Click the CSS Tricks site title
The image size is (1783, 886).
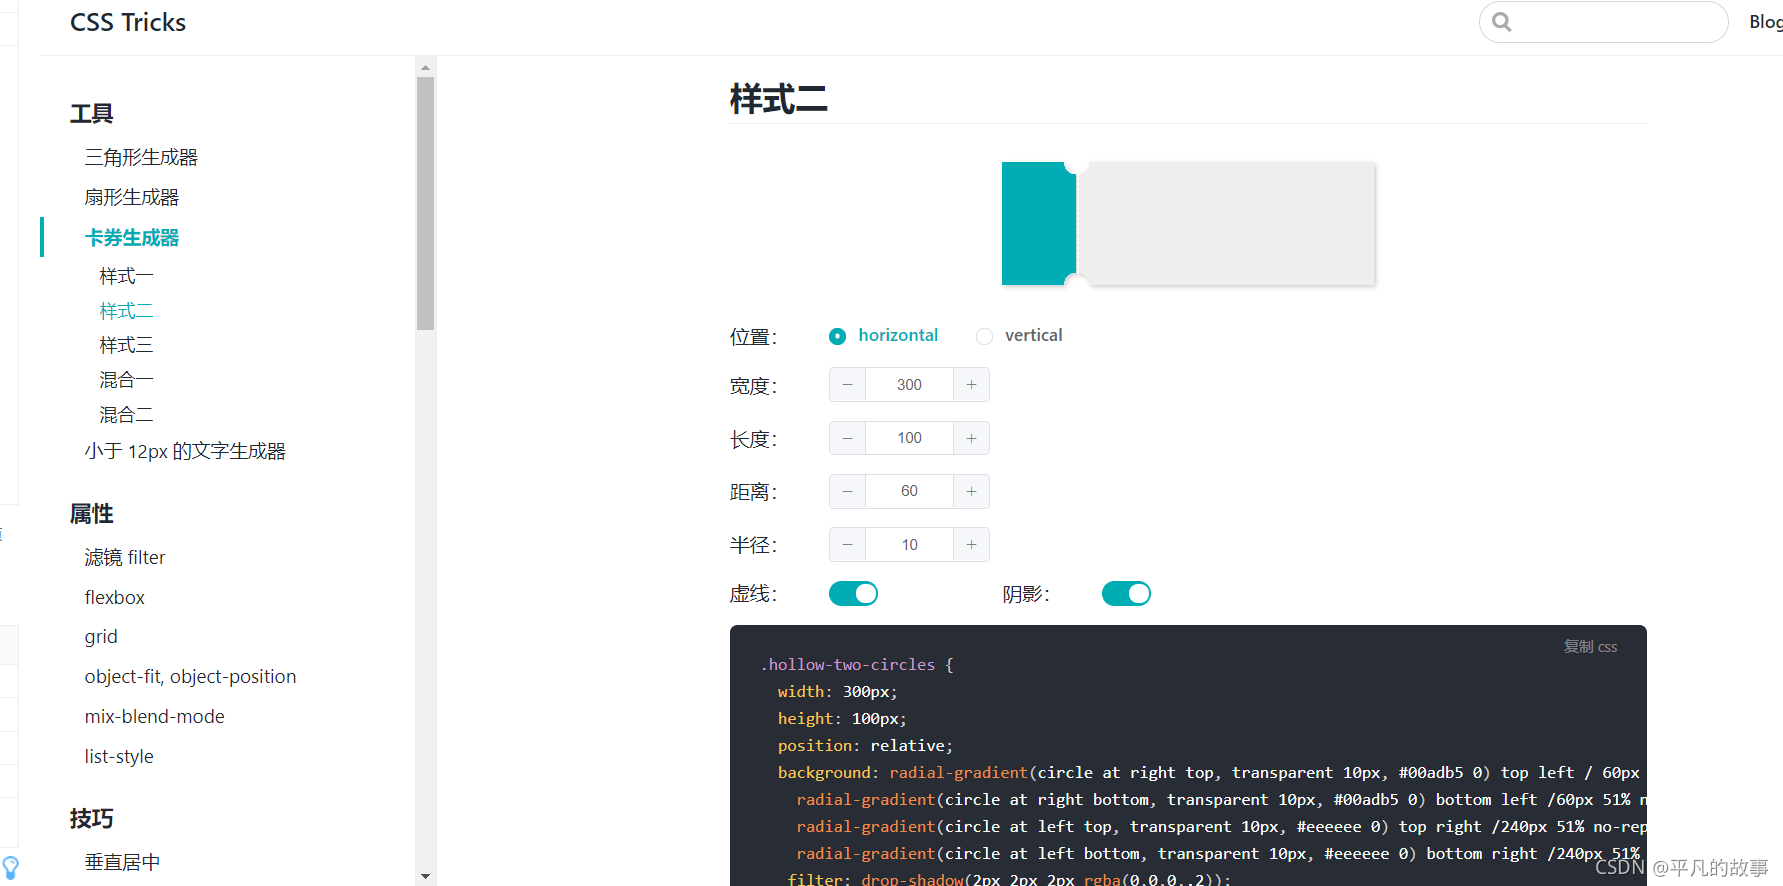click(x=128, y=22)
